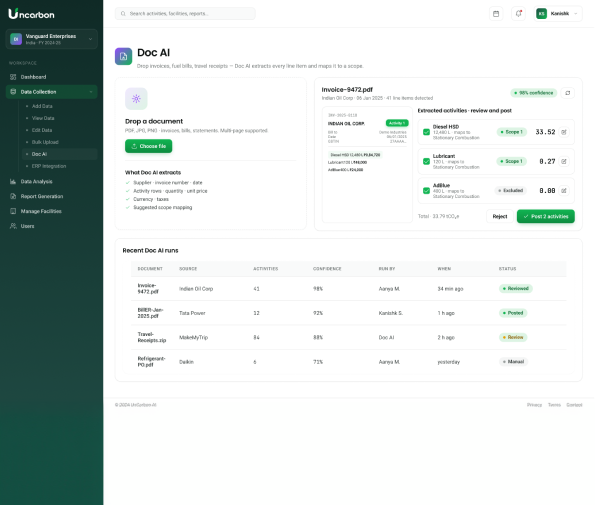
Task: Open the Kanishk user menu chevron
Action: coord(576,14)
